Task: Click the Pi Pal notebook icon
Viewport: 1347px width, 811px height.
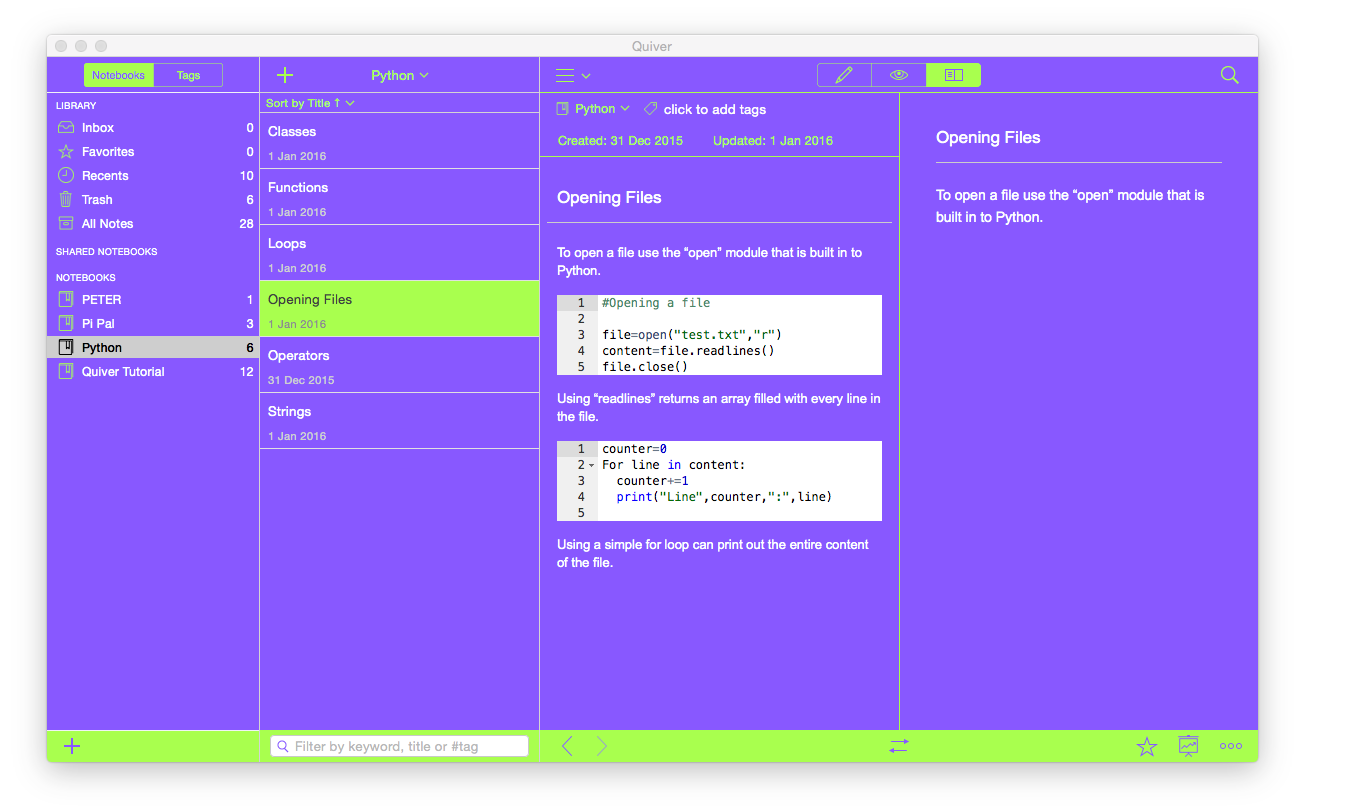Action: pyautogui.click(x=66, y=323)
